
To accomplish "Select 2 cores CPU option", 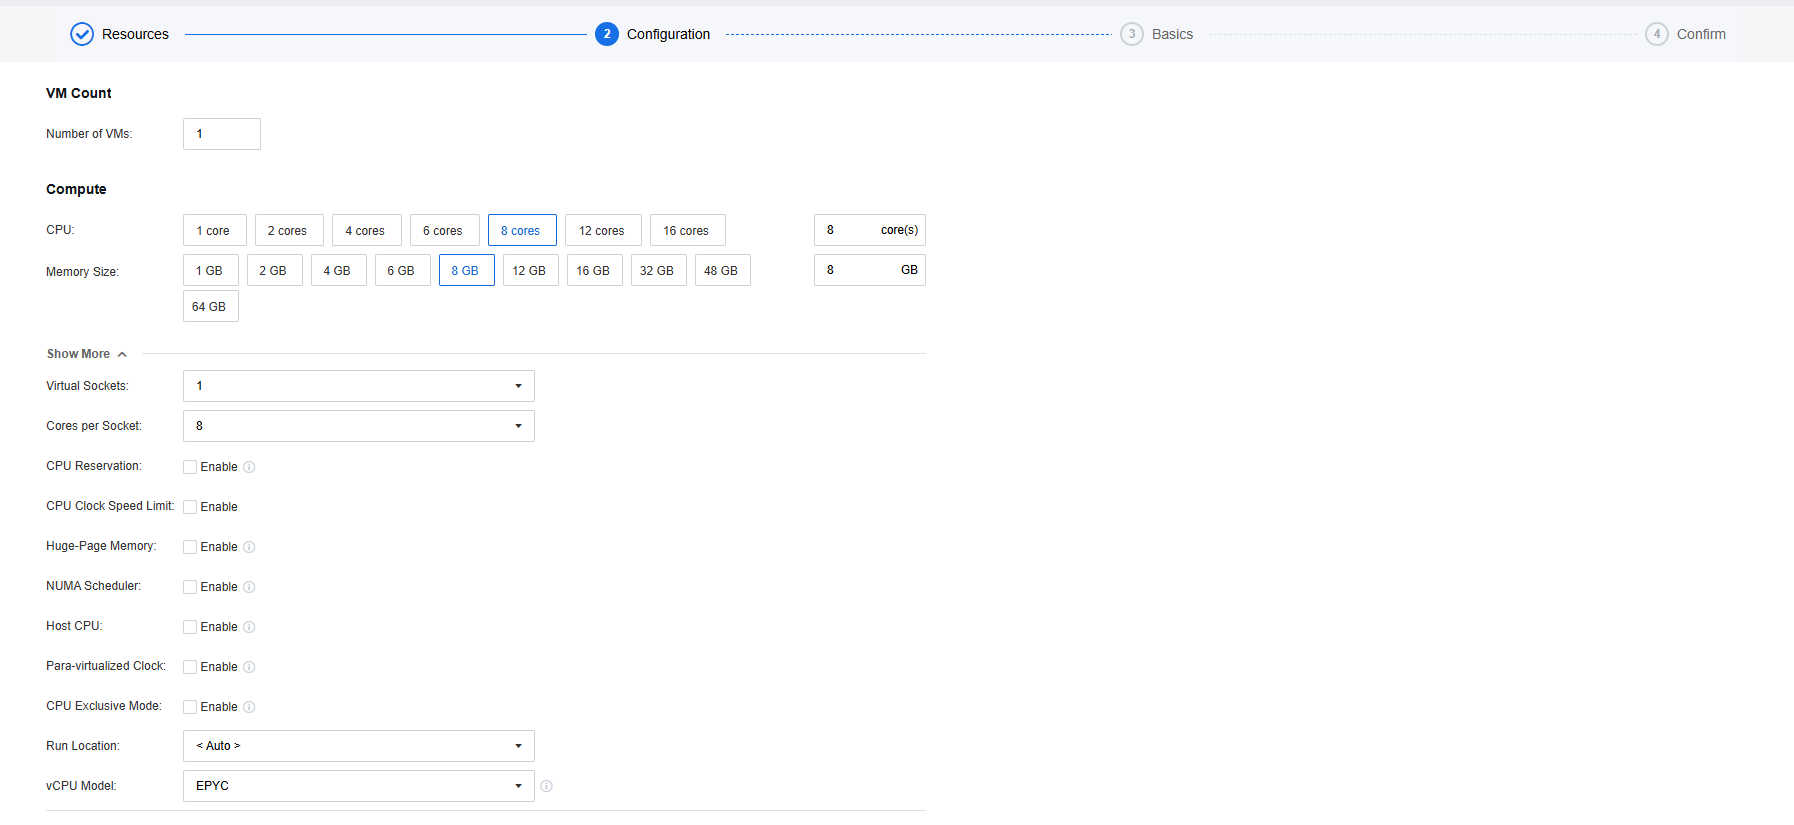I will (289, 230).
